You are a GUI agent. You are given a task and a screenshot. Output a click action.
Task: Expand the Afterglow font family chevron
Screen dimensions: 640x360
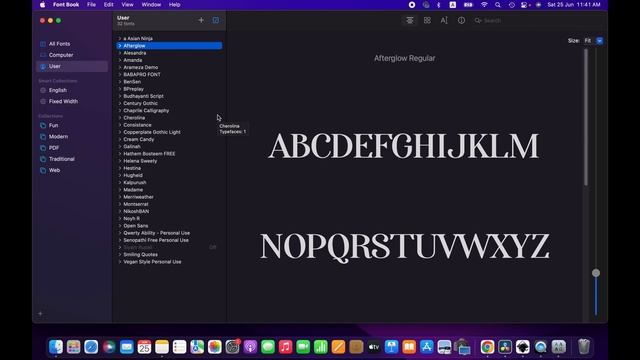[120, 46]
